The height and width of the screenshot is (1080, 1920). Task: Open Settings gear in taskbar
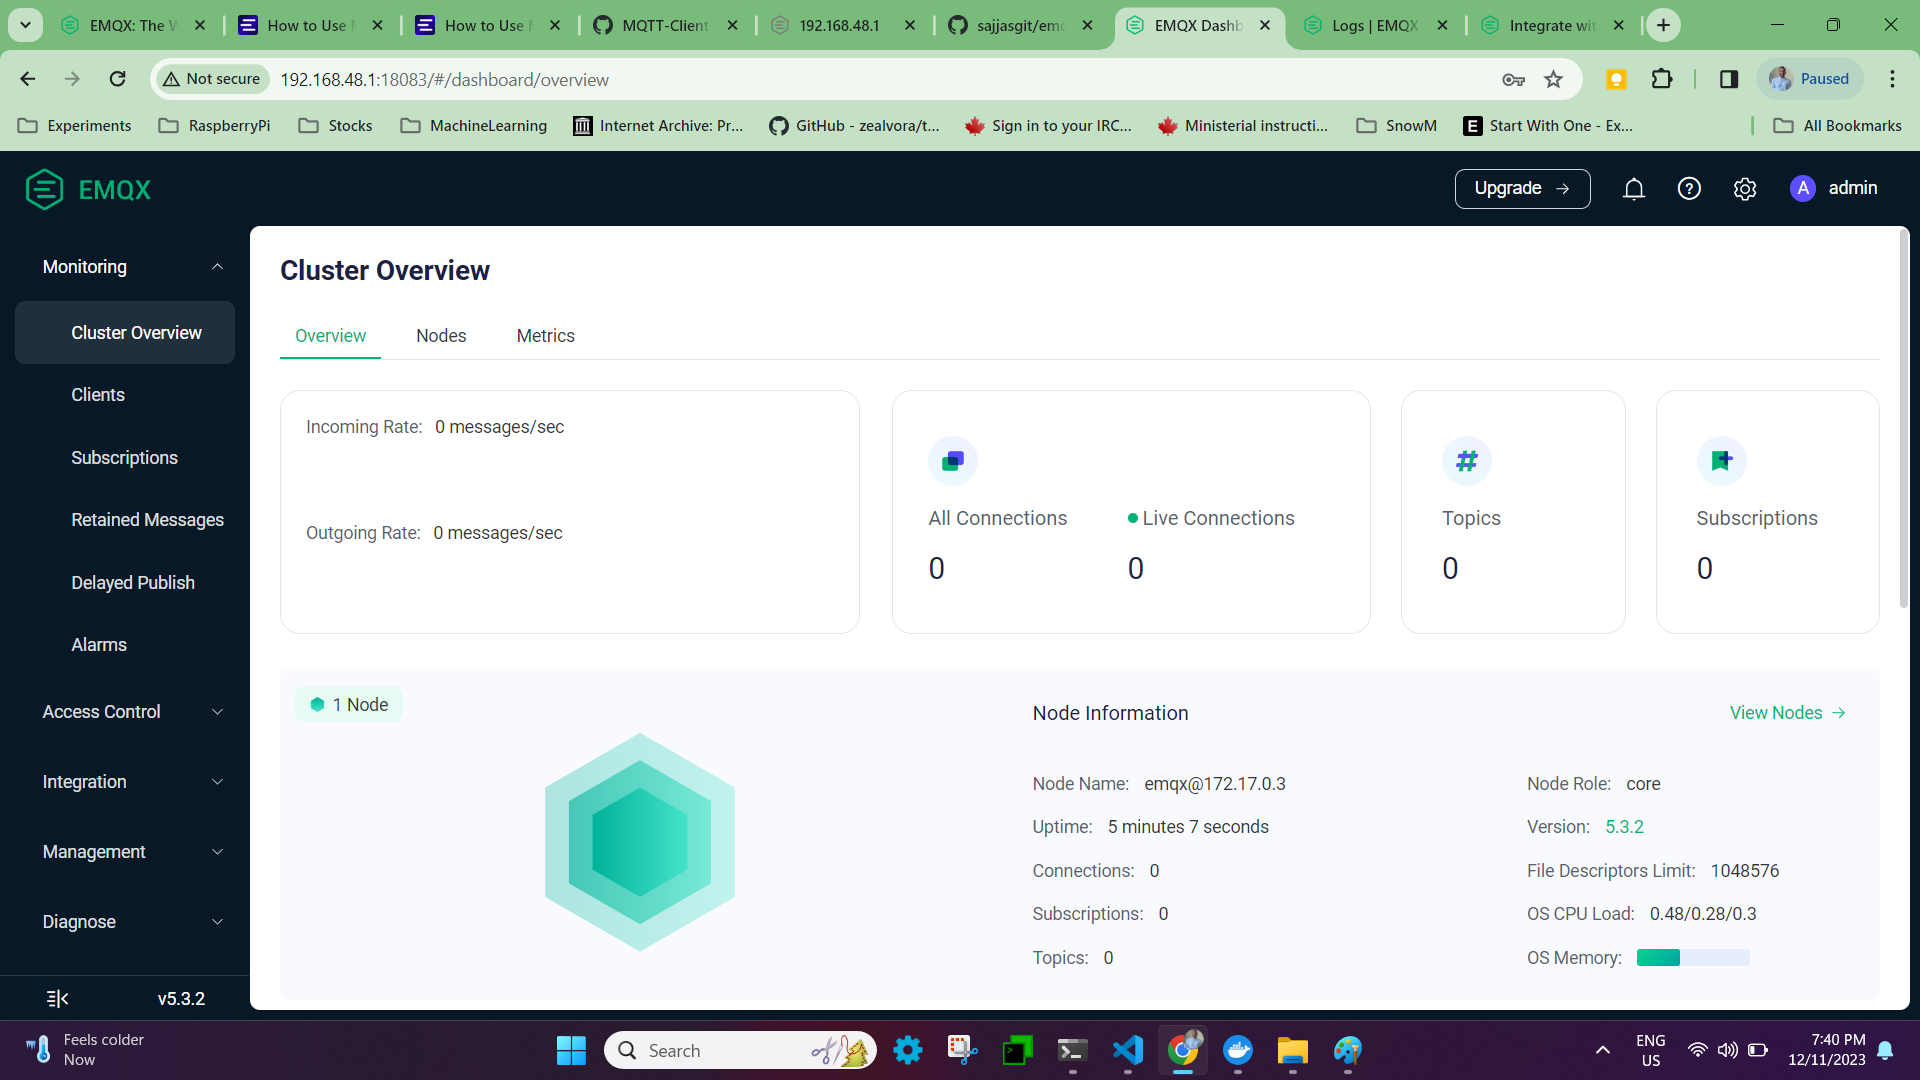pyautogui.click(x=908, y=1050)
